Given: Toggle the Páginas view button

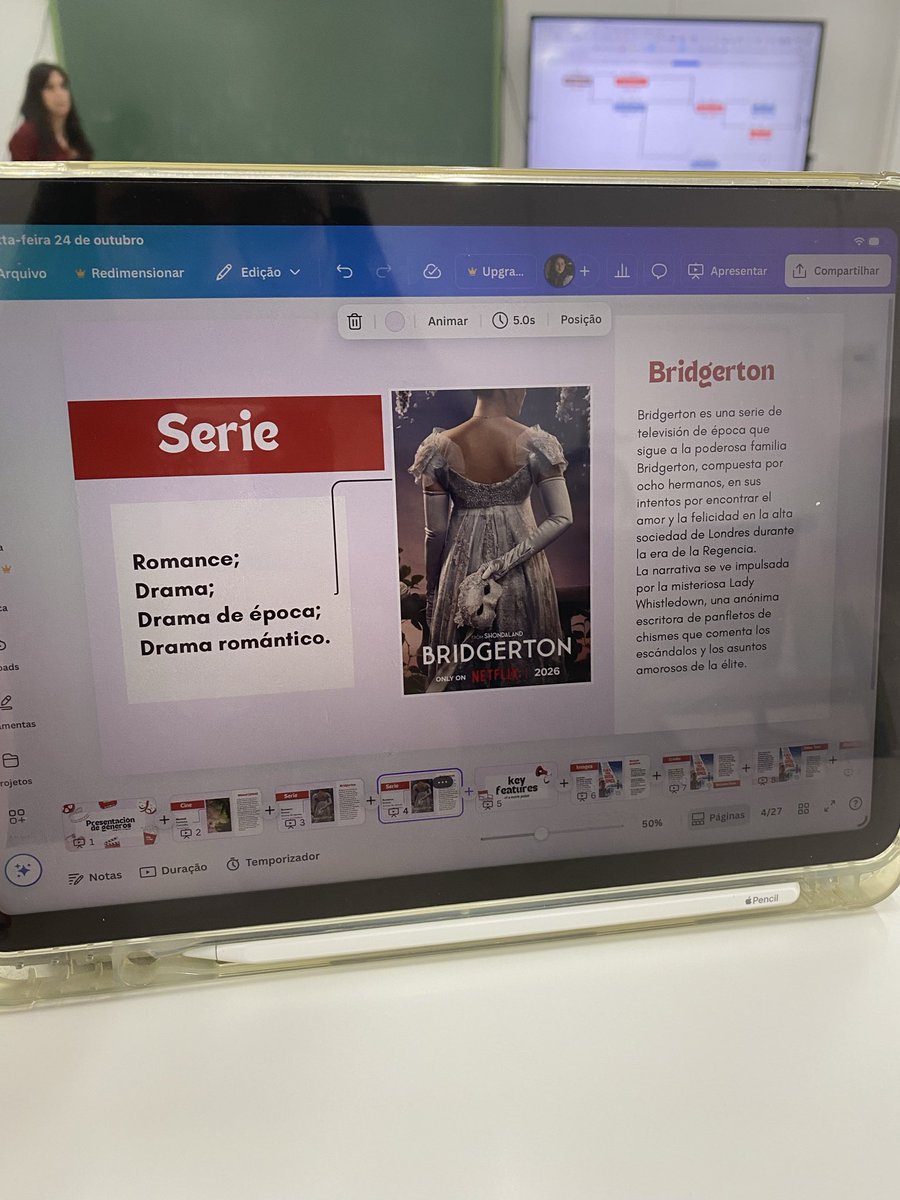Looking at the screenshot, I should (718, 816).
